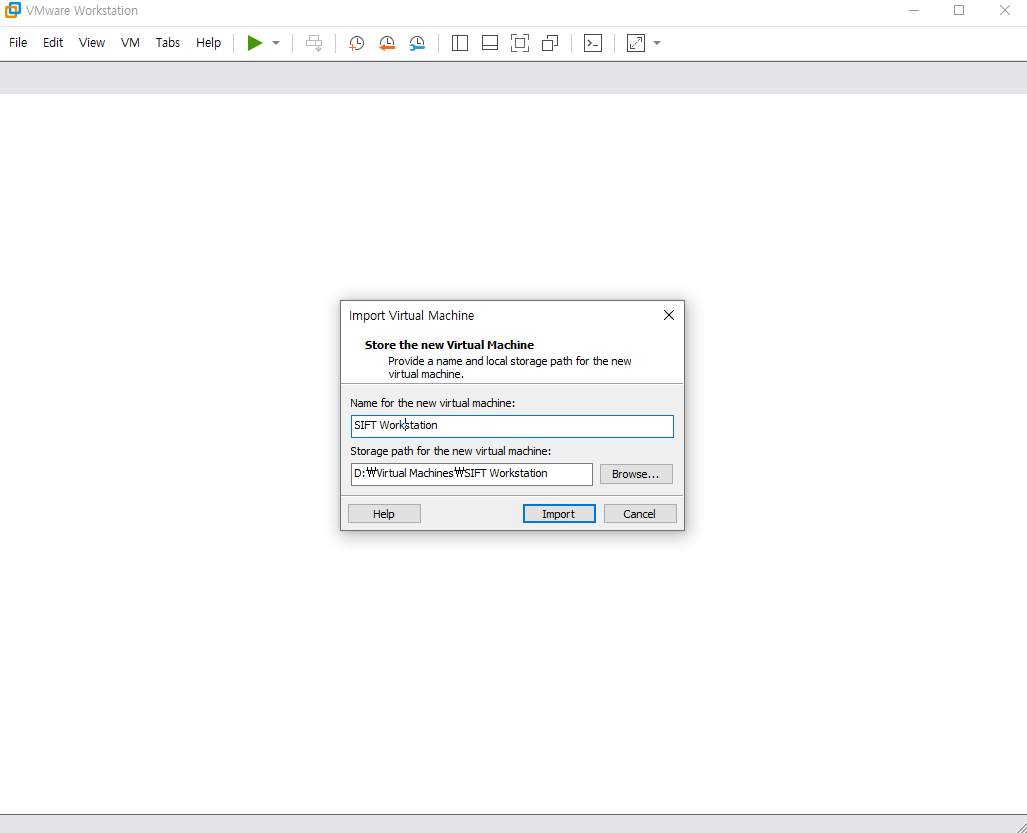Toggle the thumbnail bar icon
Image resolution: width=1027 pixels, height=833 pixels.
[x=490, y=43]
